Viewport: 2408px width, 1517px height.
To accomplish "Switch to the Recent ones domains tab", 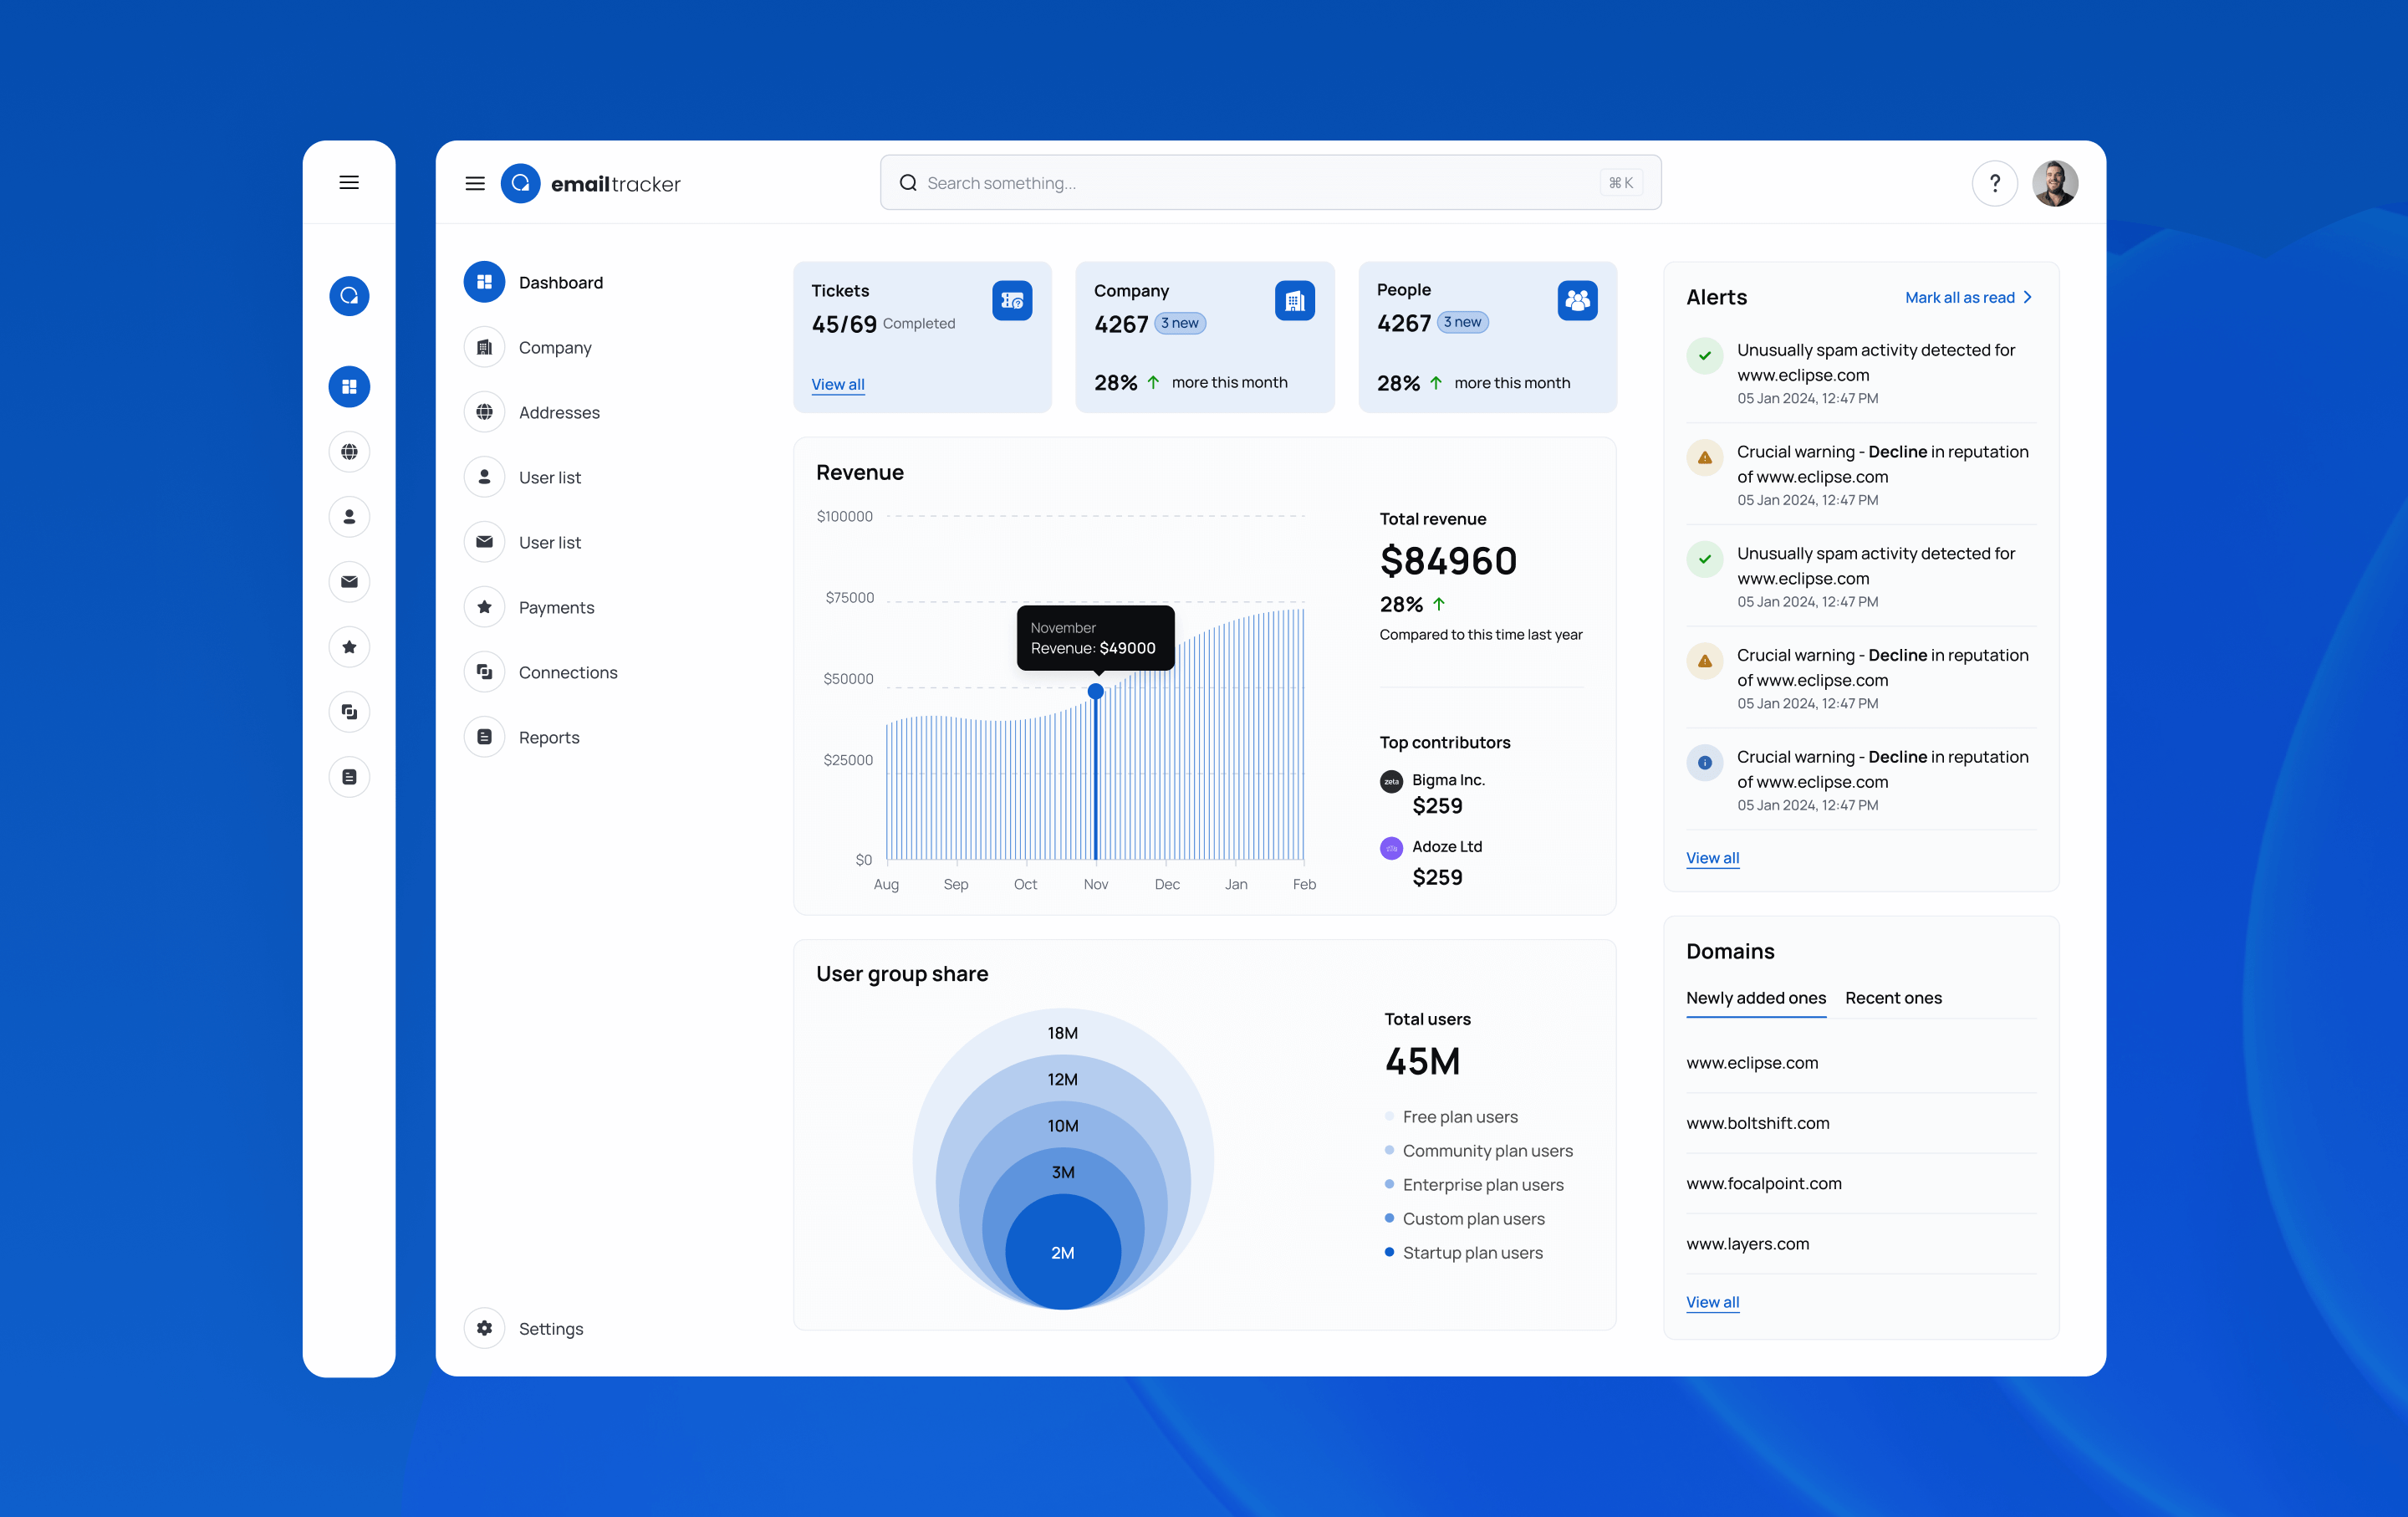I will coord(1893,998).
